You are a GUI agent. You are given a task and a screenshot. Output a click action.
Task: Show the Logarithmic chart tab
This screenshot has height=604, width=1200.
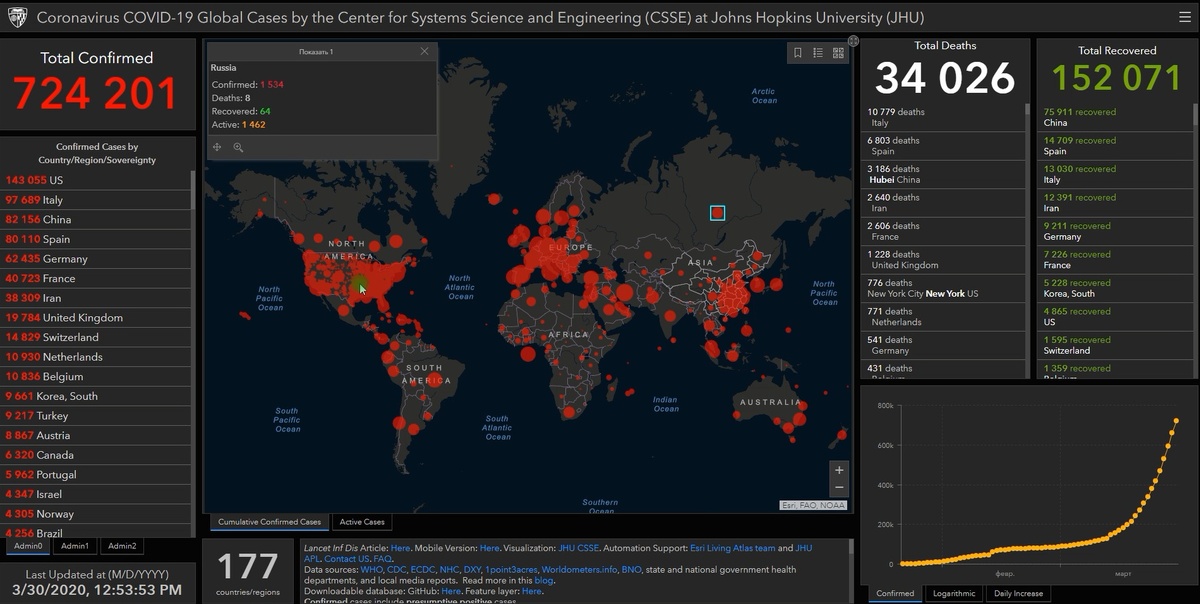coord(954,593)
